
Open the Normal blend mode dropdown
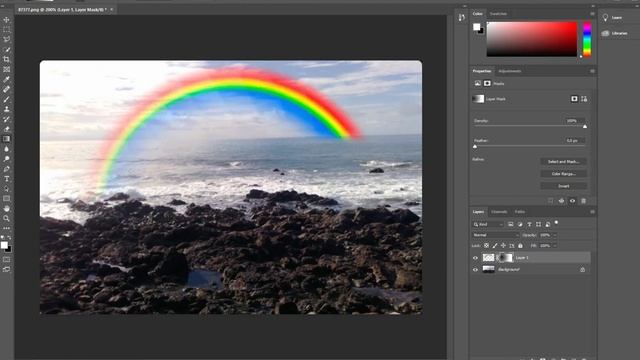[496, 235]
